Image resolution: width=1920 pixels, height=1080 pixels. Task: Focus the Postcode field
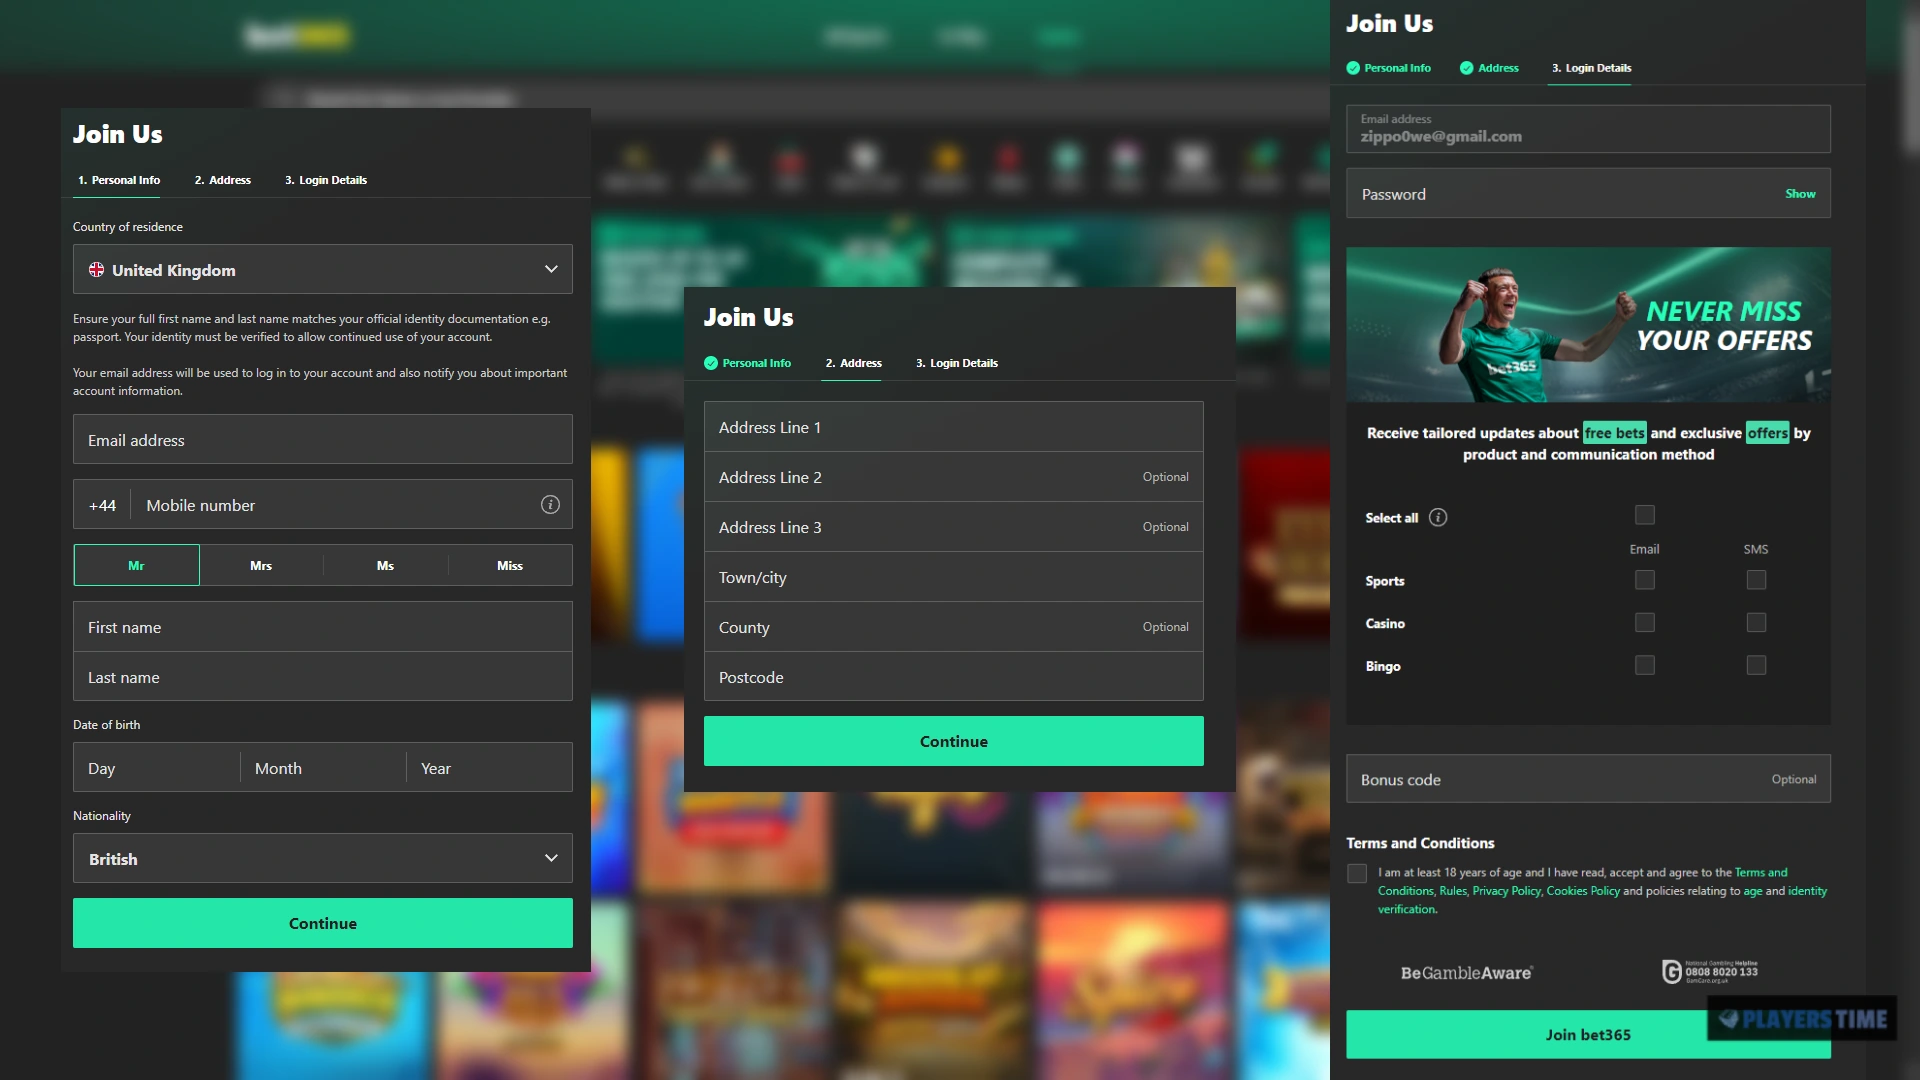pos(954,677)
